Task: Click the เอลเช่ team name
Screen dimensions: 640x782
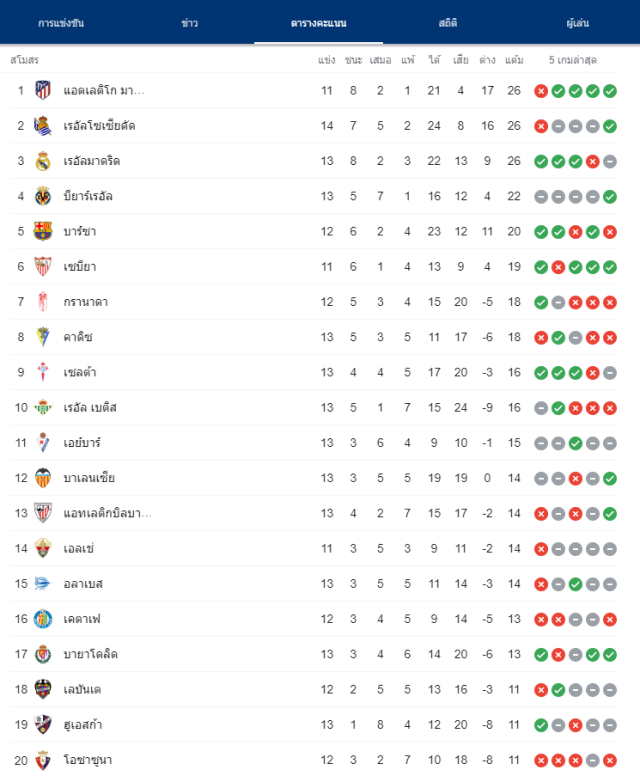Action: [79, 549]
